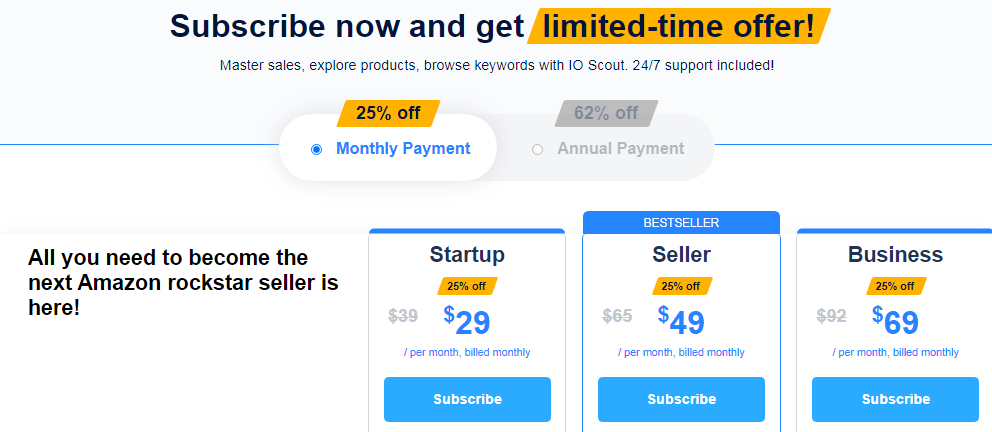Click the Startup plan title
The height and width of the screenshot is (432, 992).
(468, 254)
